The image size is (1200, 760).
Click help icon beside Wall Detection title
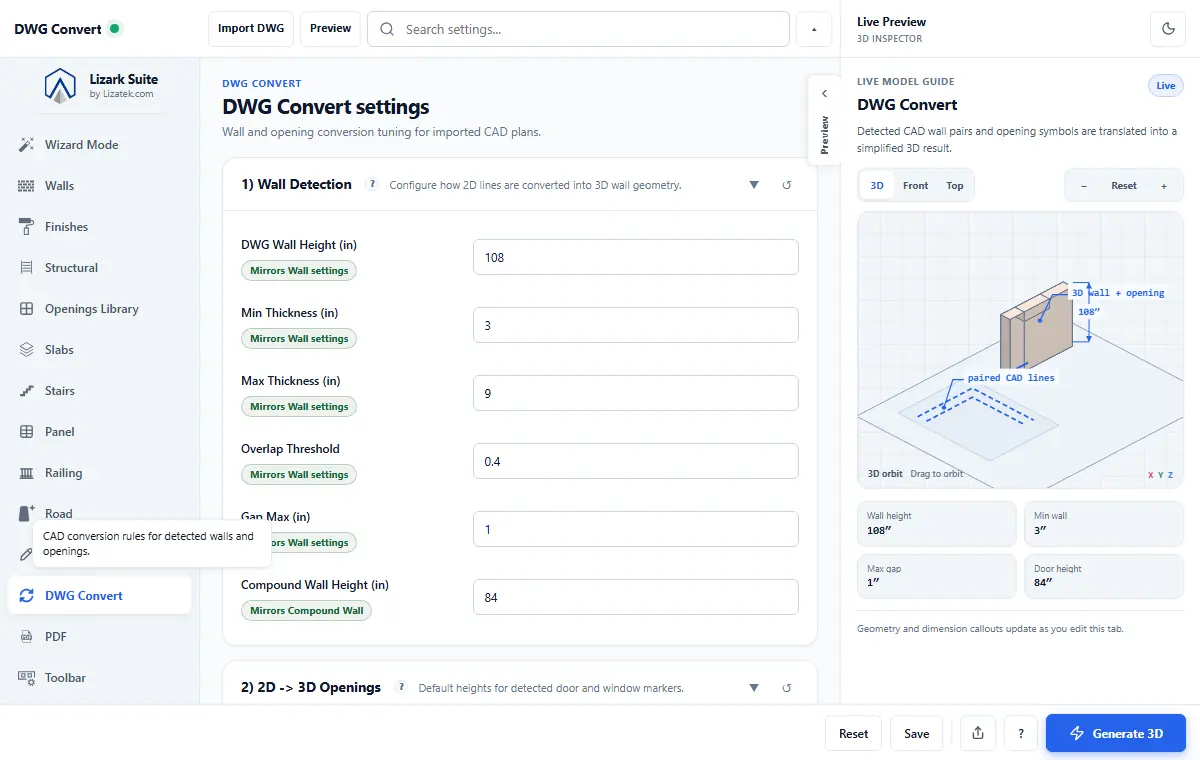(372, 184)
